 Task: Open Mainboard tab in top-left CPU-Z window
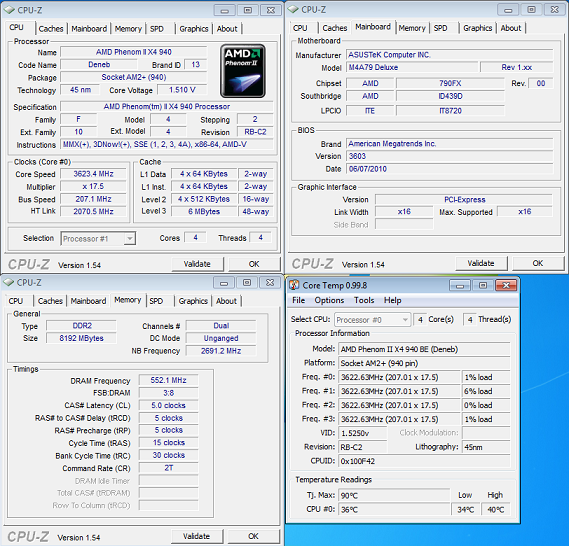pyautogui.click(x=89, y=29)
